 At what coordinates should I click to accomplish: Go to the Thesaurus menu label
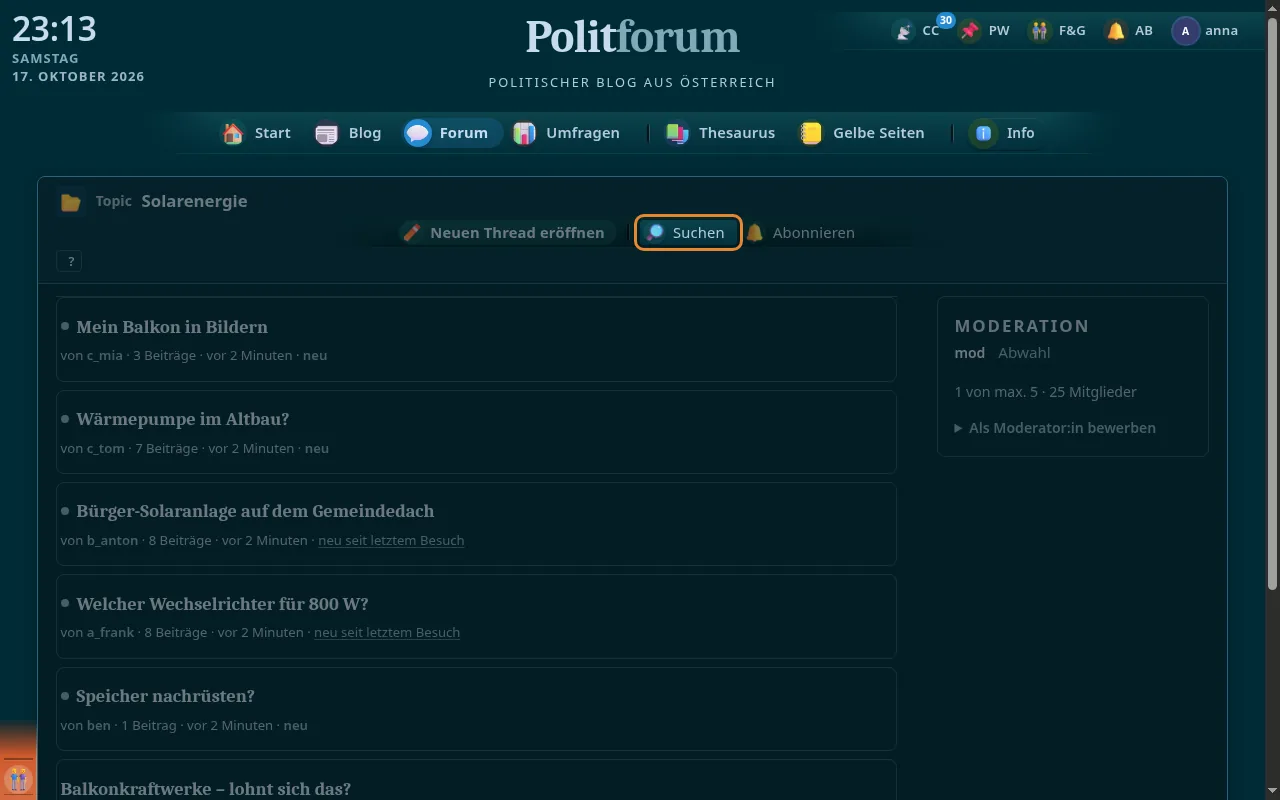pos(737,133)
